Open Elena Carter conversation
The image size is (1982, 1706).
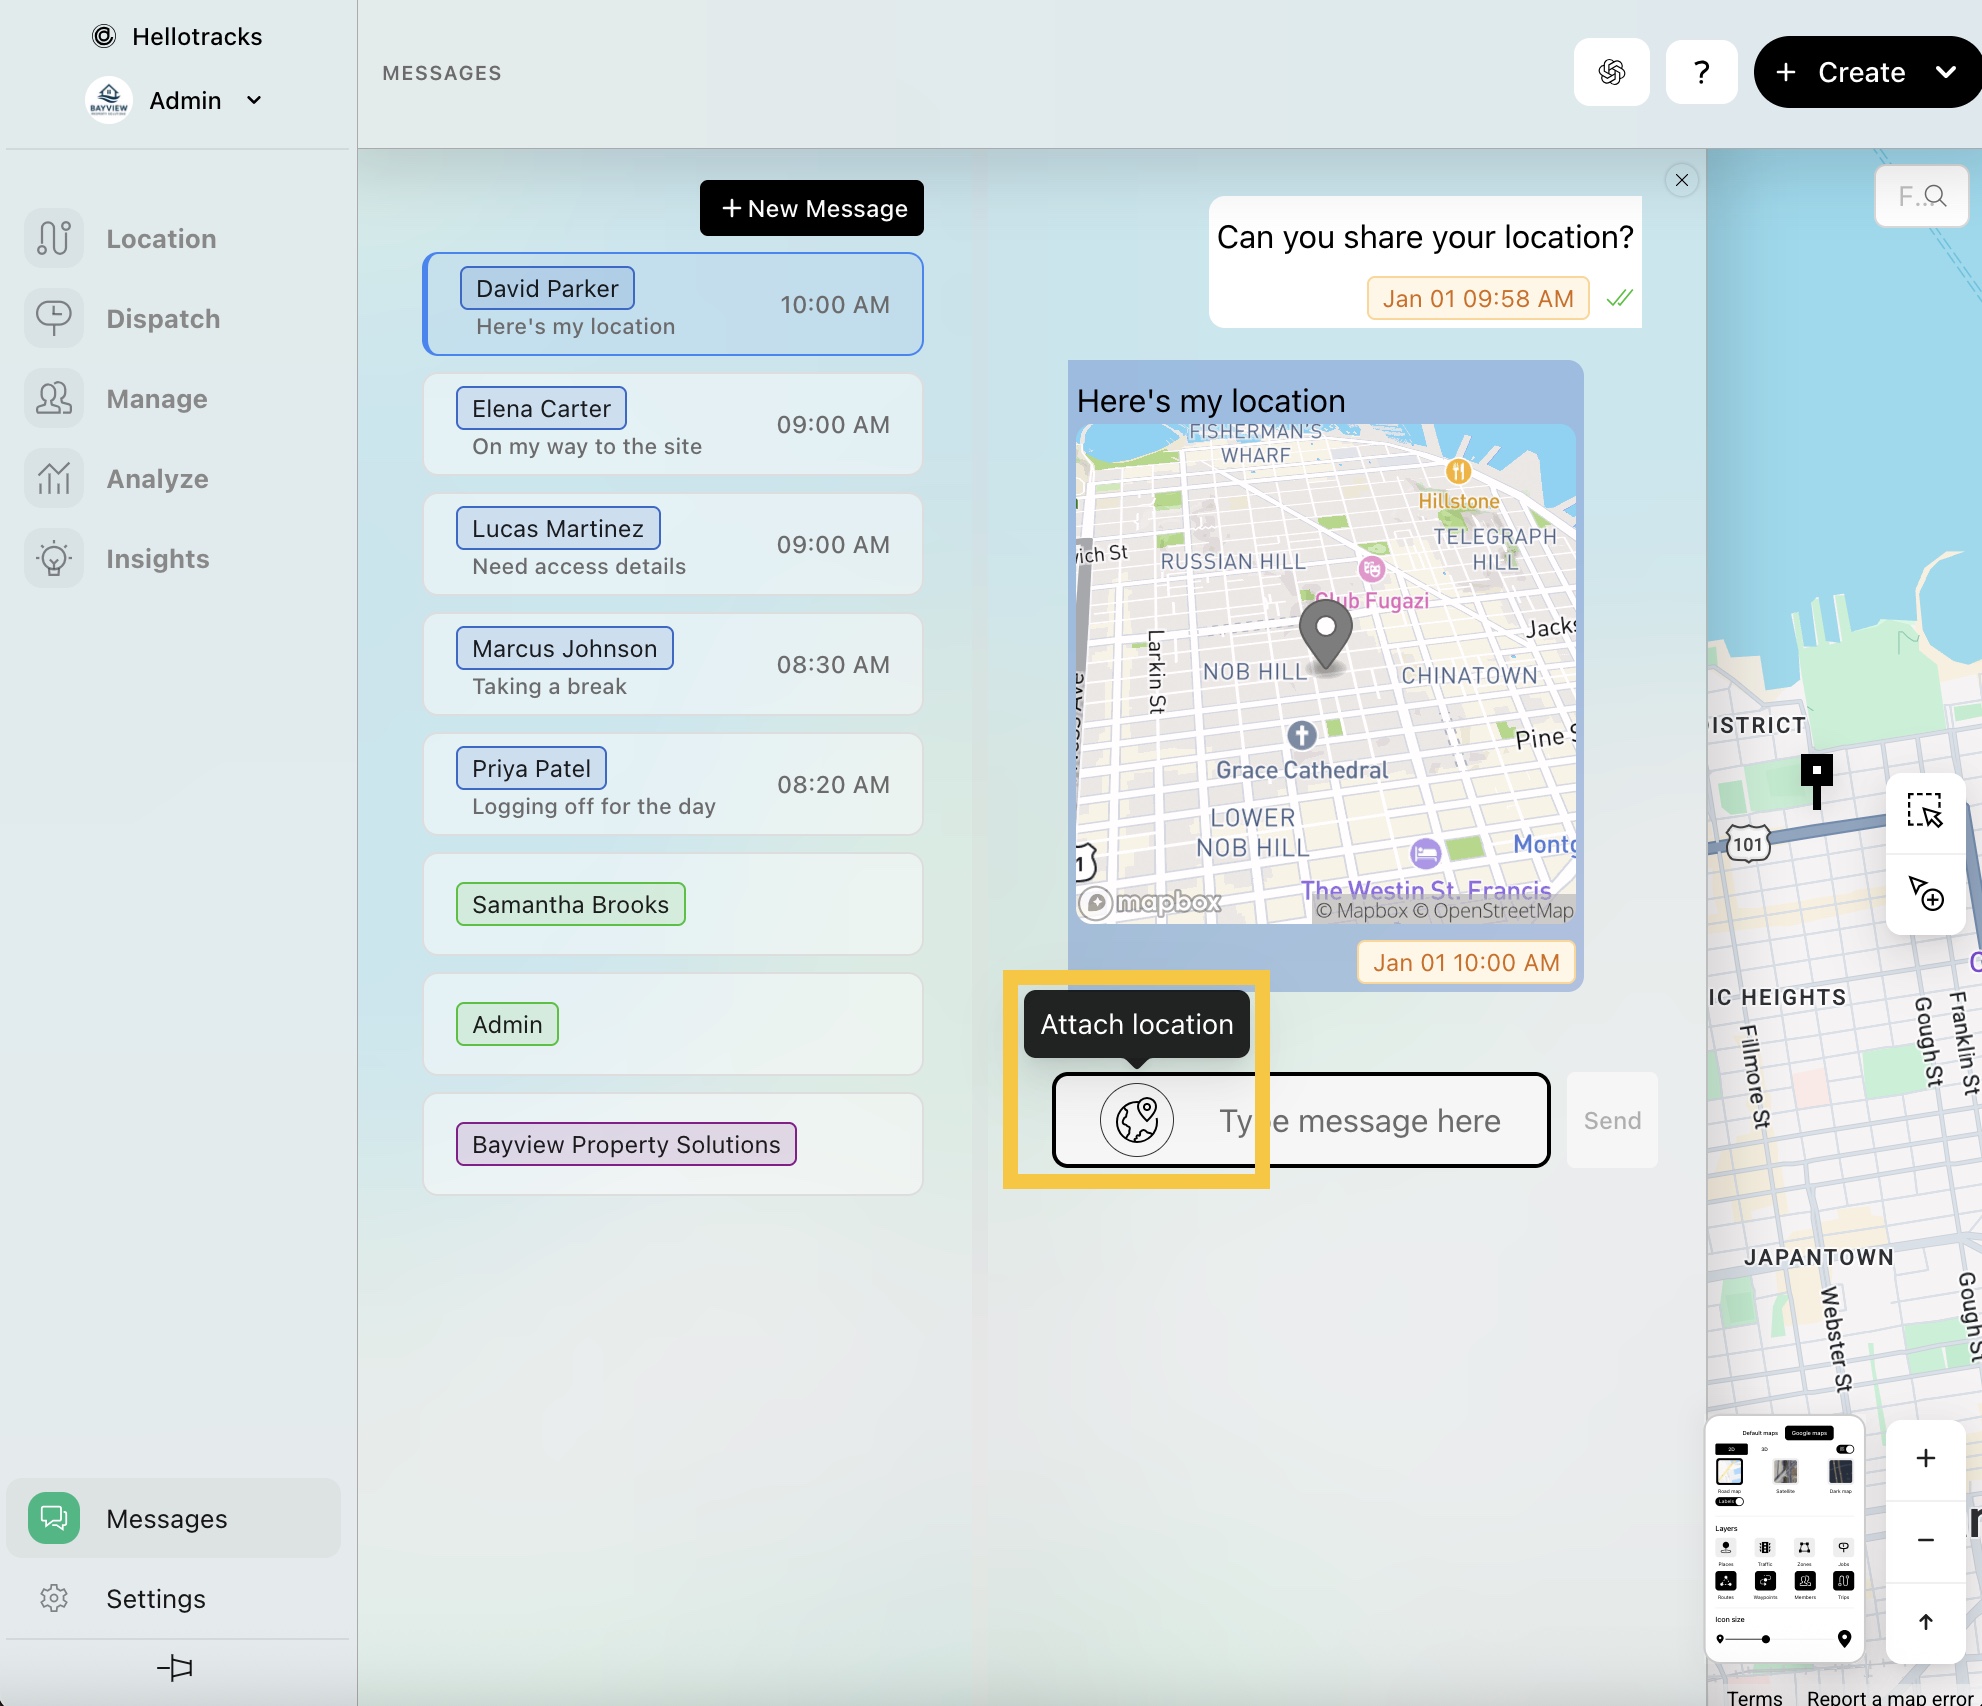[672, 425]
